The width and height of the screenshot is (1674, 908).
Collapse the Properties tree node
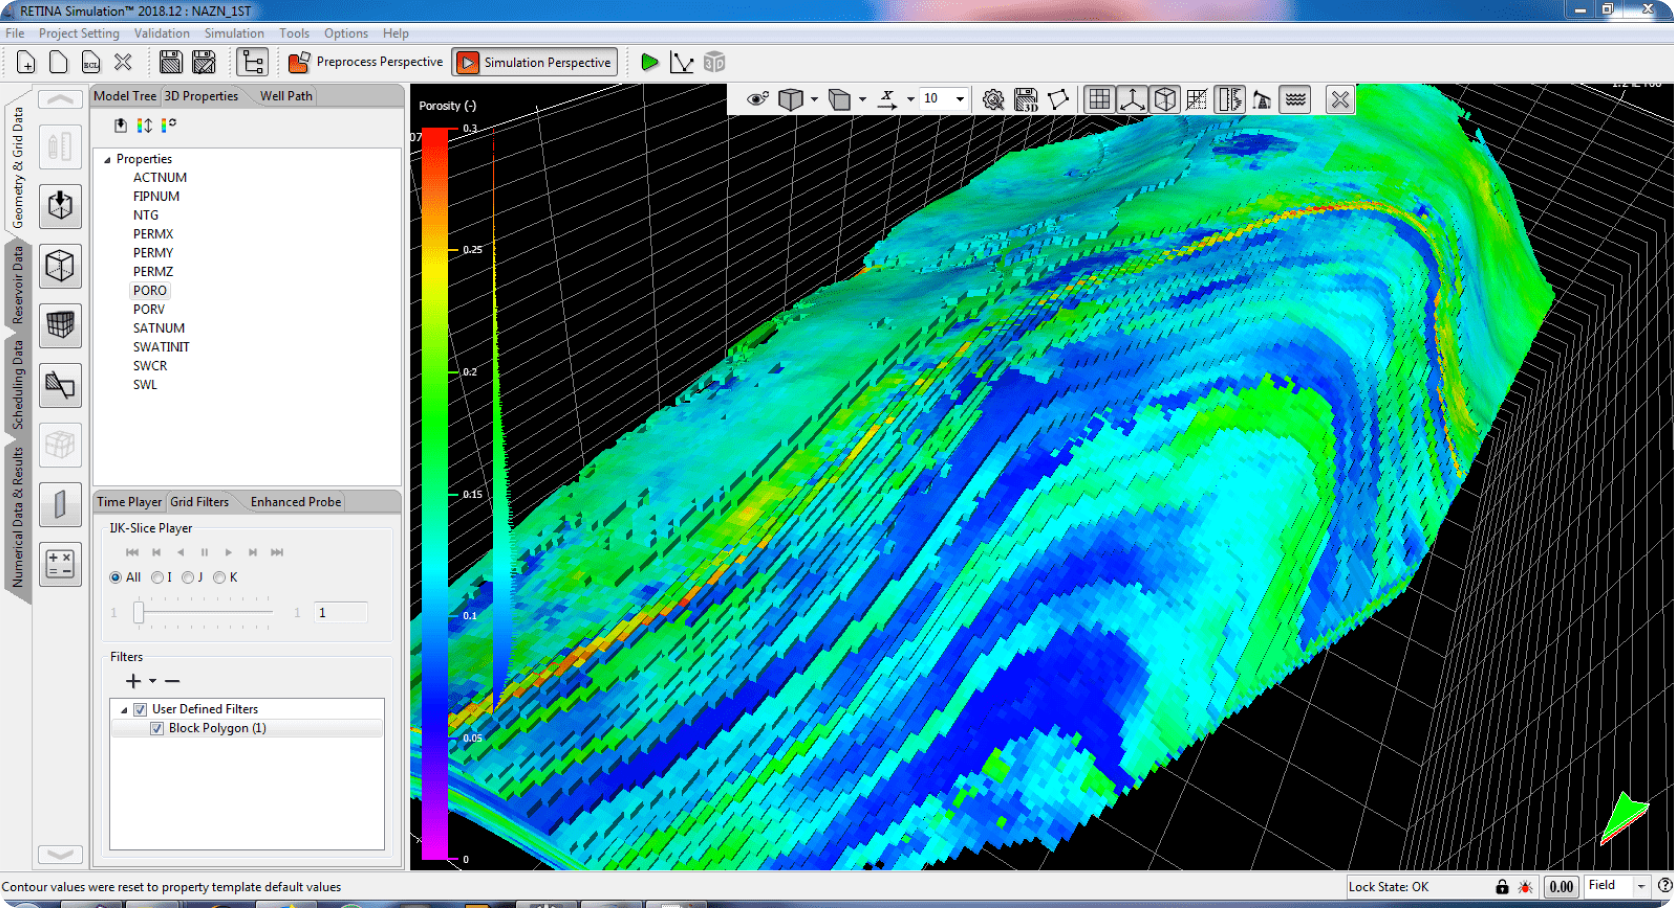tap(107, 159)
